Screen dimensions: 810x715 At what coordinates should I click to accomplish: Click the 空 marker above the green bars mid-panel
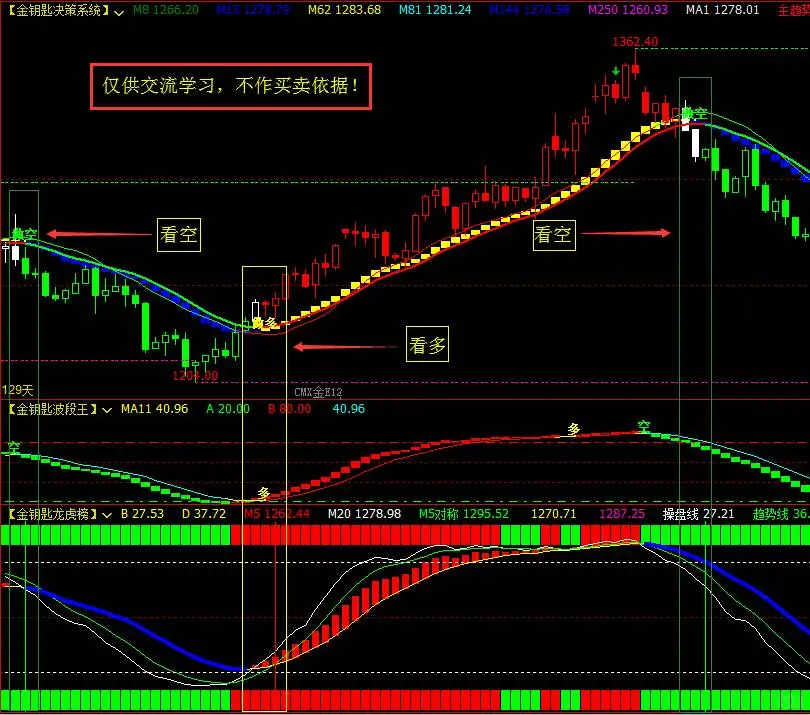coord(645,425)
